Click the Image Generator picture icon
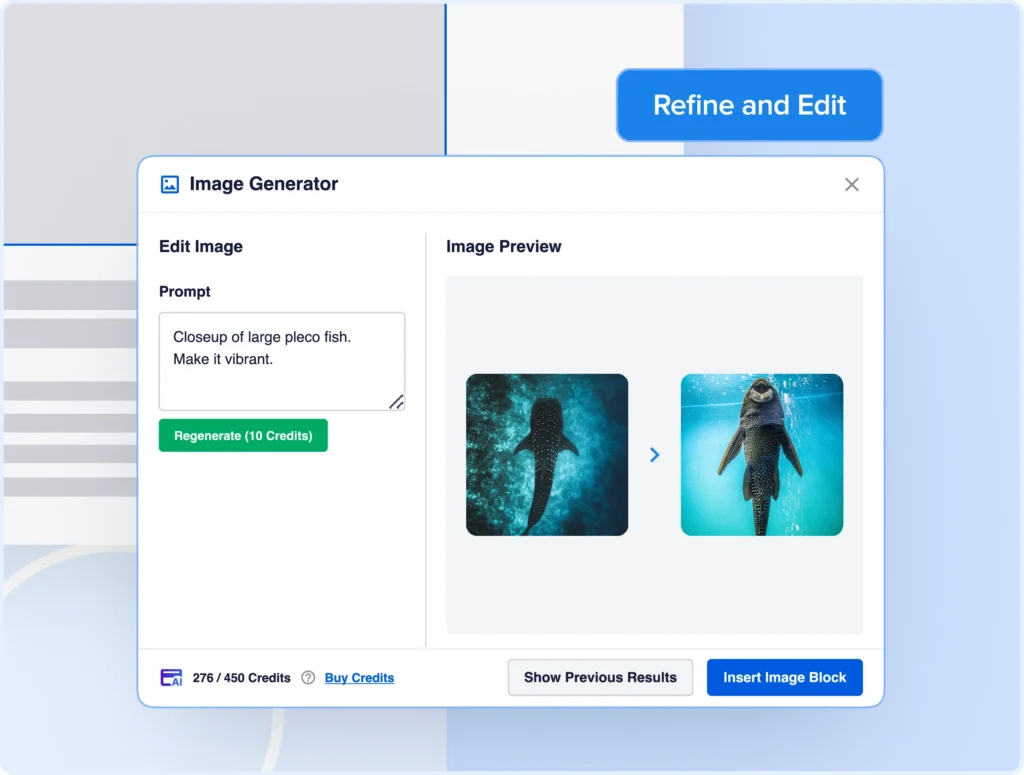This screenshot has height=775, width=1024. click(x=170, y=185)
